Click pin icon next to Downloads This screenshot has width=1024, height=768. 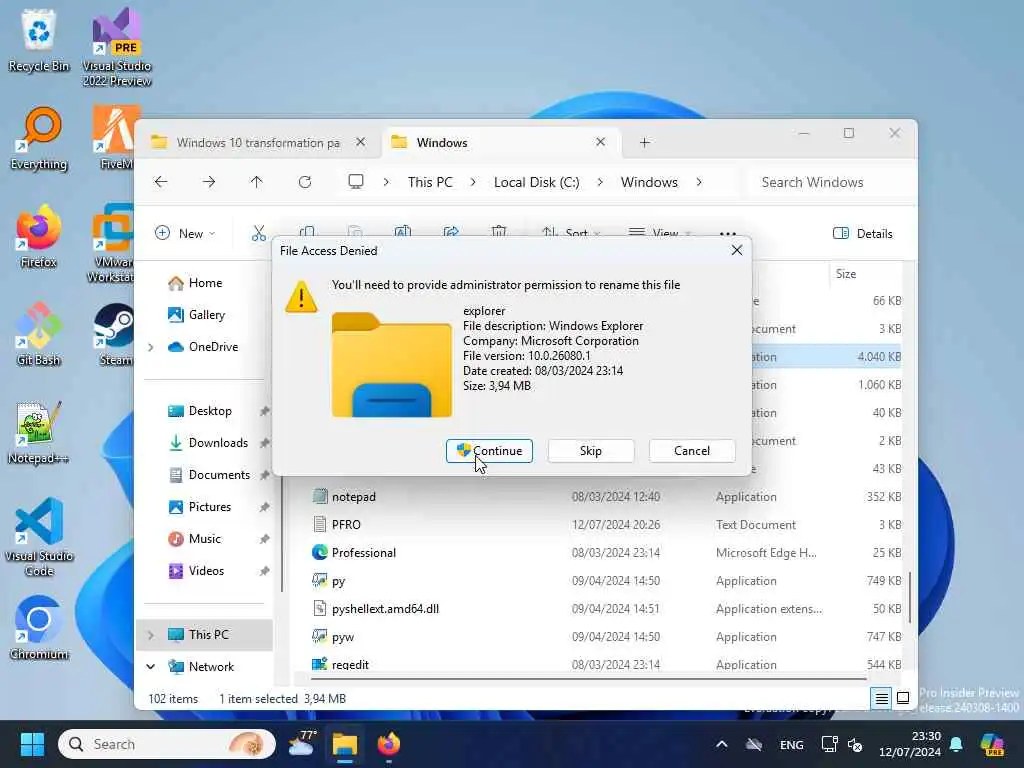[x=264, y=443]
